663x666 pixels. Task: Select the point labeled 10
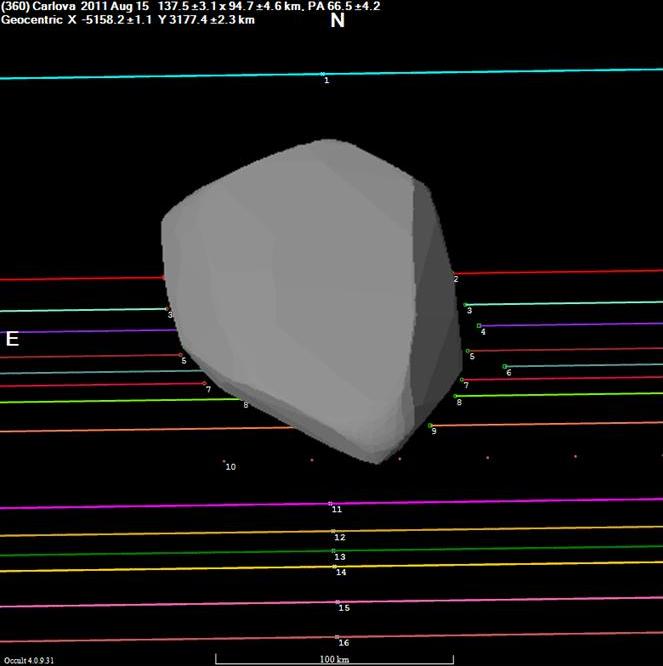[x=224, y=462]
